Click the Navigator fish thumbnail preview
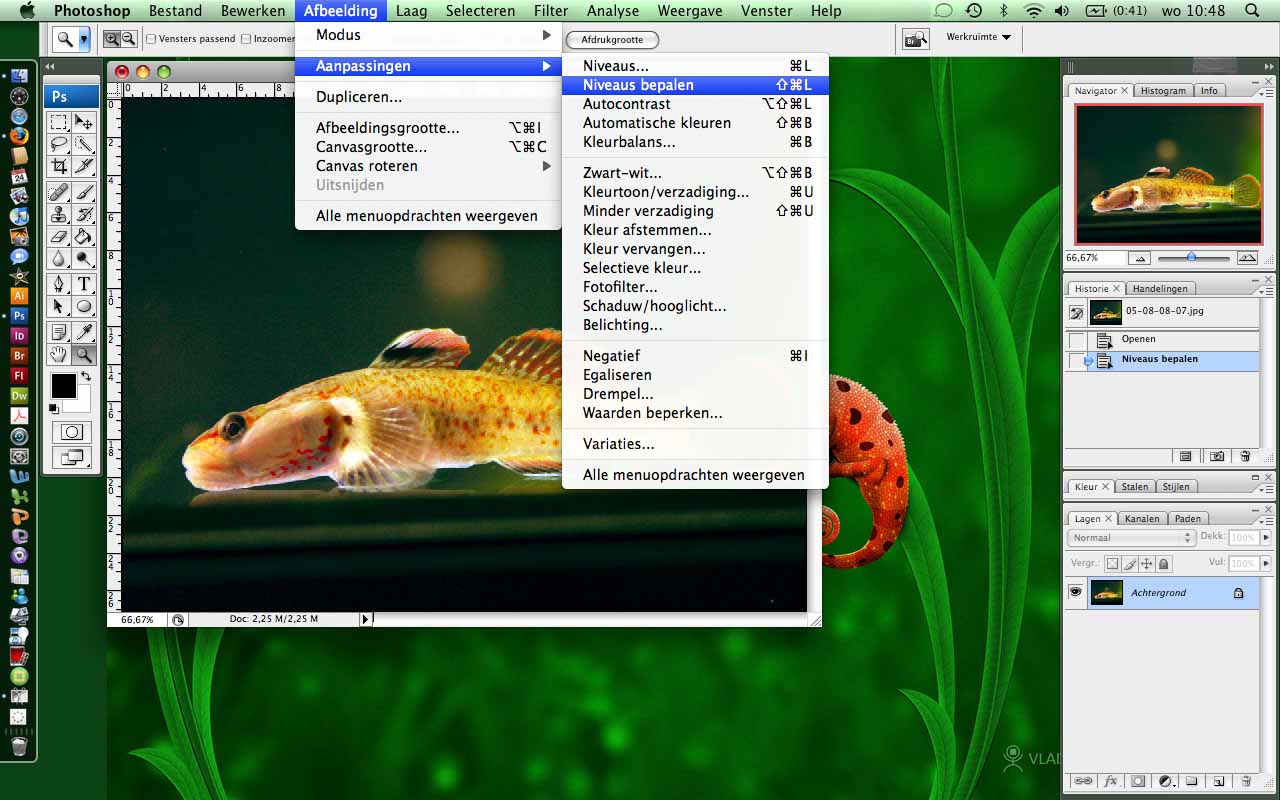The width and height of the screenshot is (1280, 800). 1168,174
